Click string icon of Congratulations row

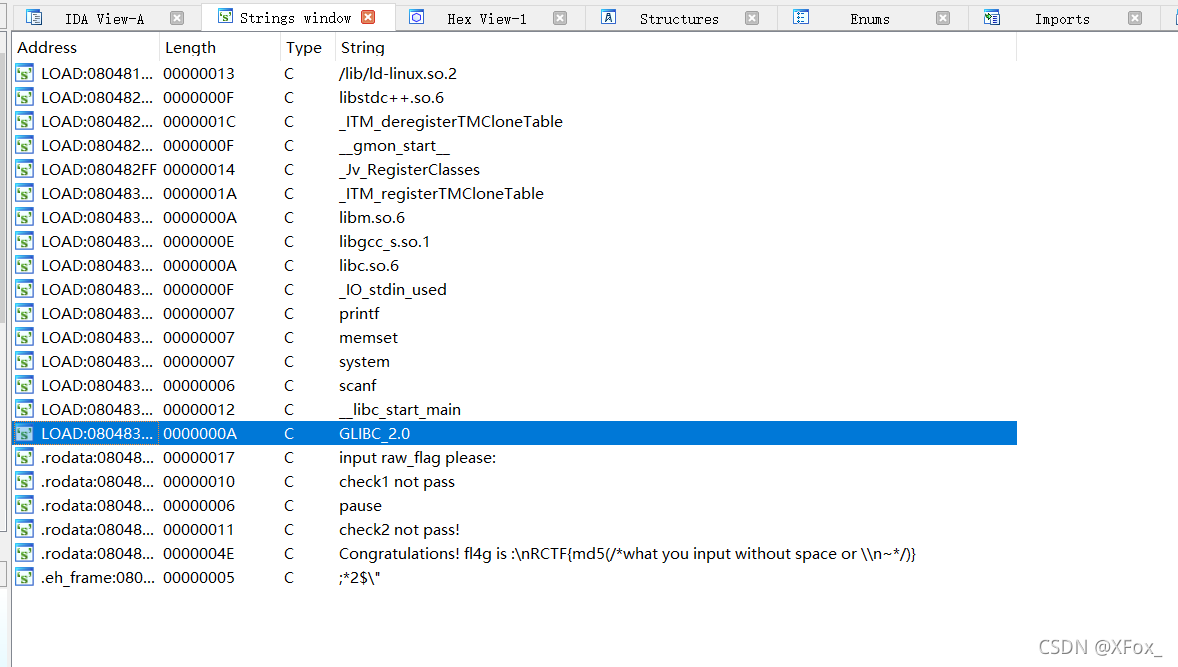coord(25,554)
